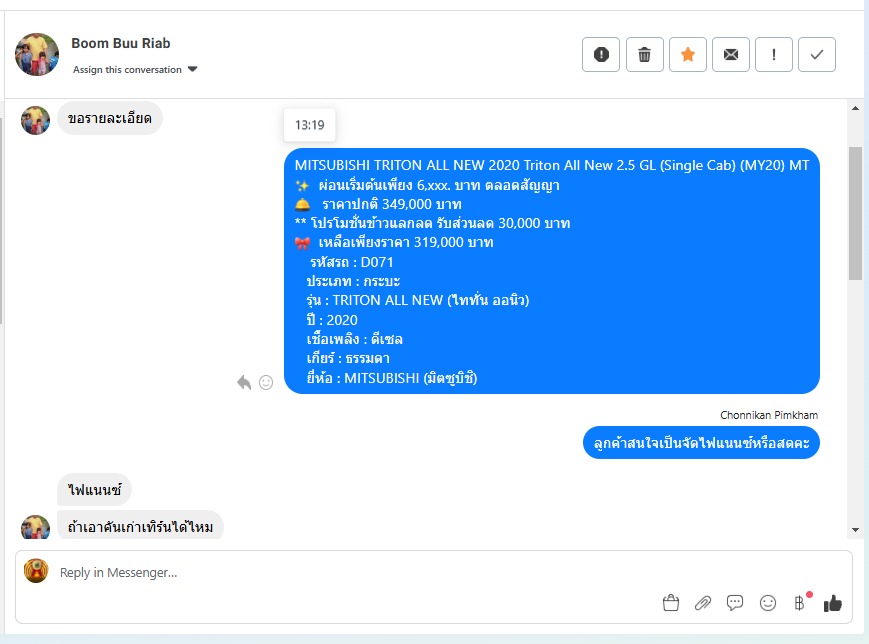869x644 pixels.
Task: React to Triton message with emoji
Action: coord(266,382)
